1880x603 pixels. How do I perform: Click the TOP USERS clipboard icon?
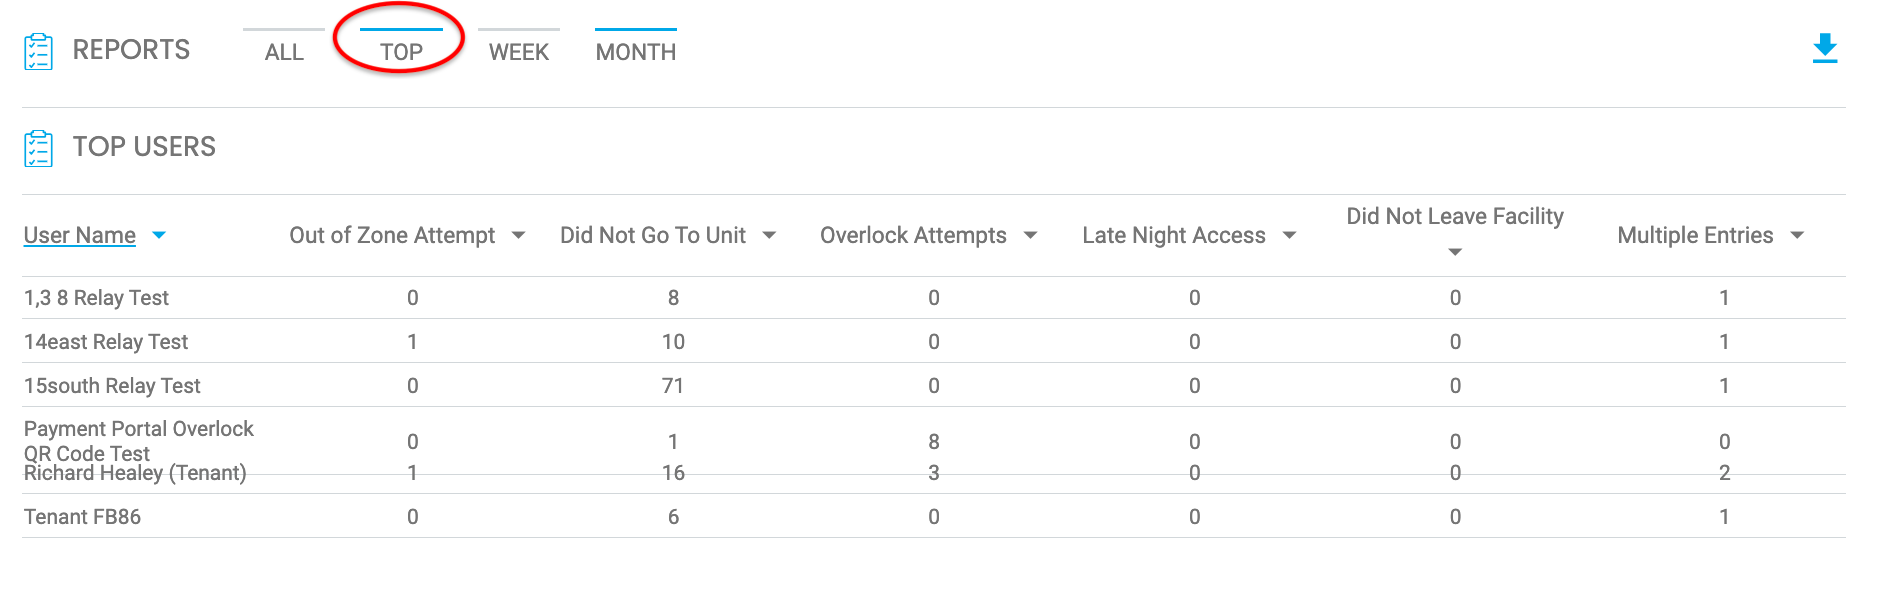click(39, 146)
